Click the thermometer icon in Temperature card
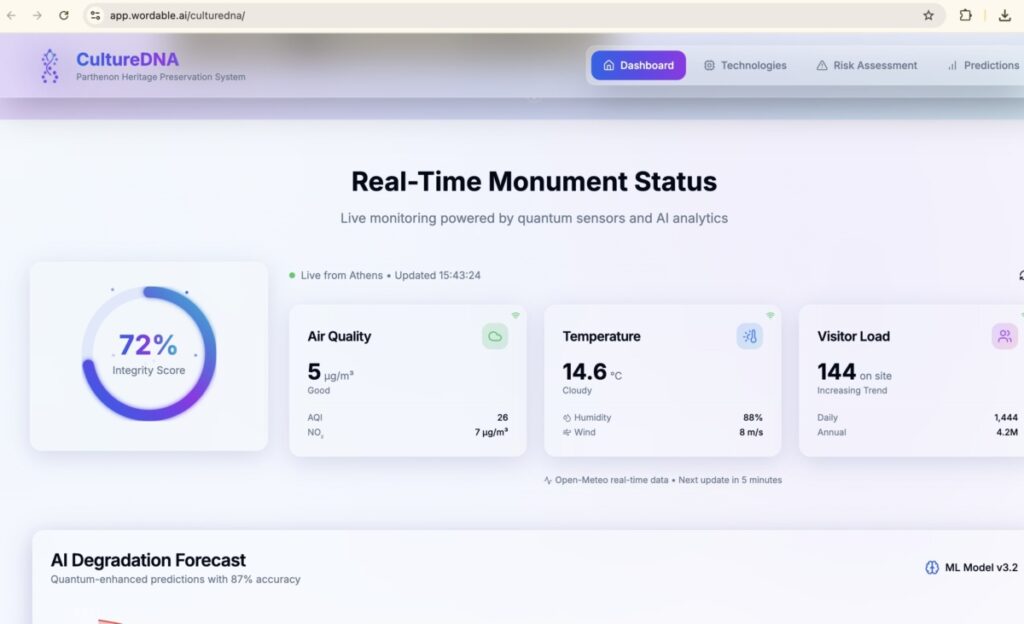The image size is (1024, 624). [x=750, y=336]
